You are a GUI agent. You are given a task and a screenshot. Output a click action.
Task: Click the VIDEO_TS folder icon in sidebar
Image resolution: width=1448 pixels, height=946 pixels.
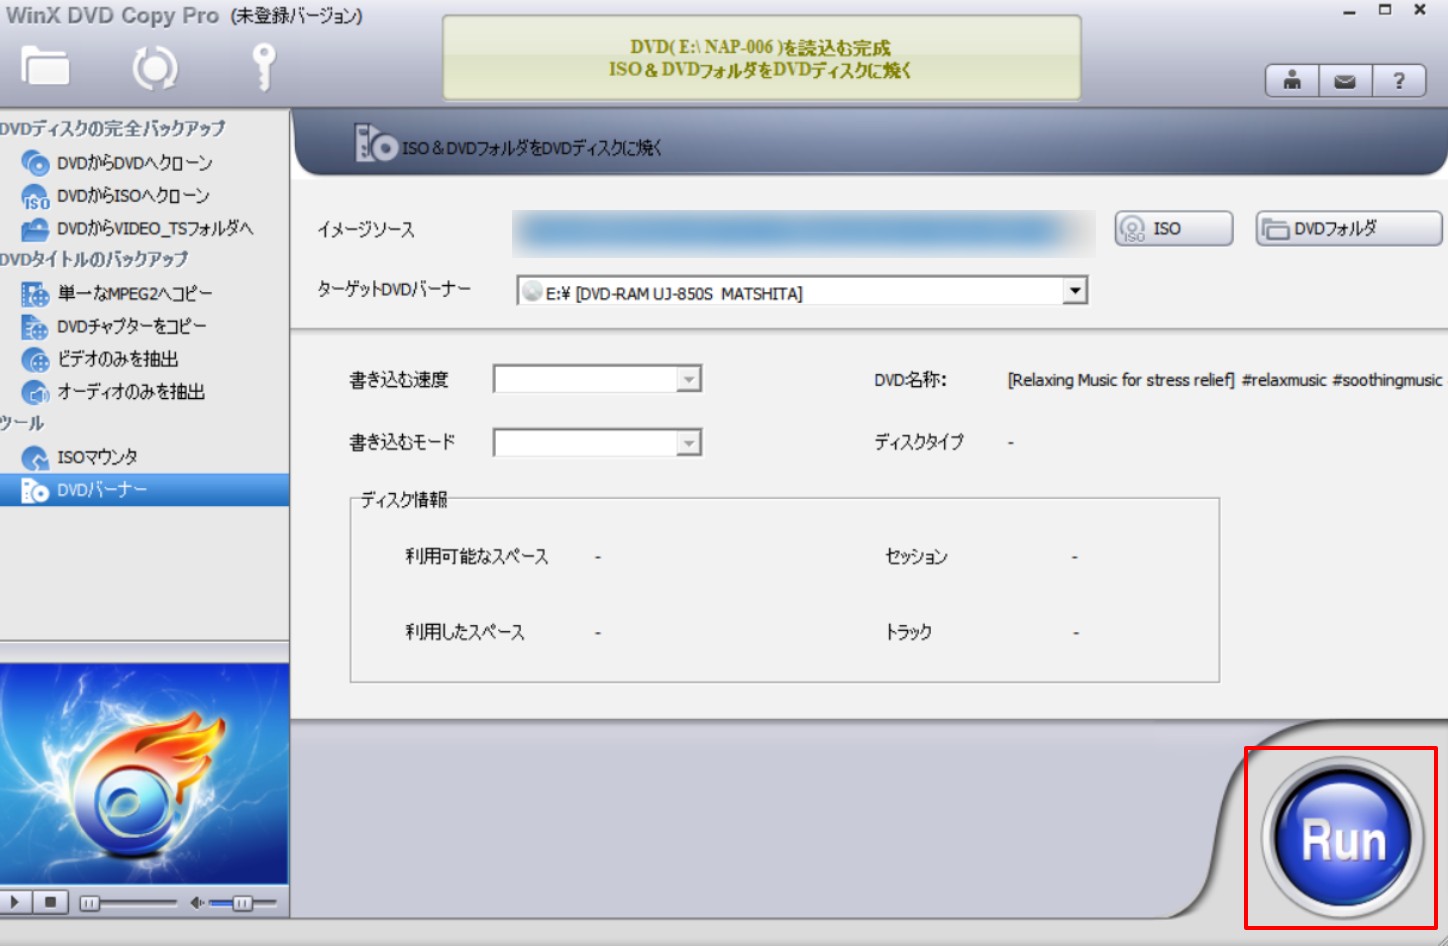tap(35, 229)
